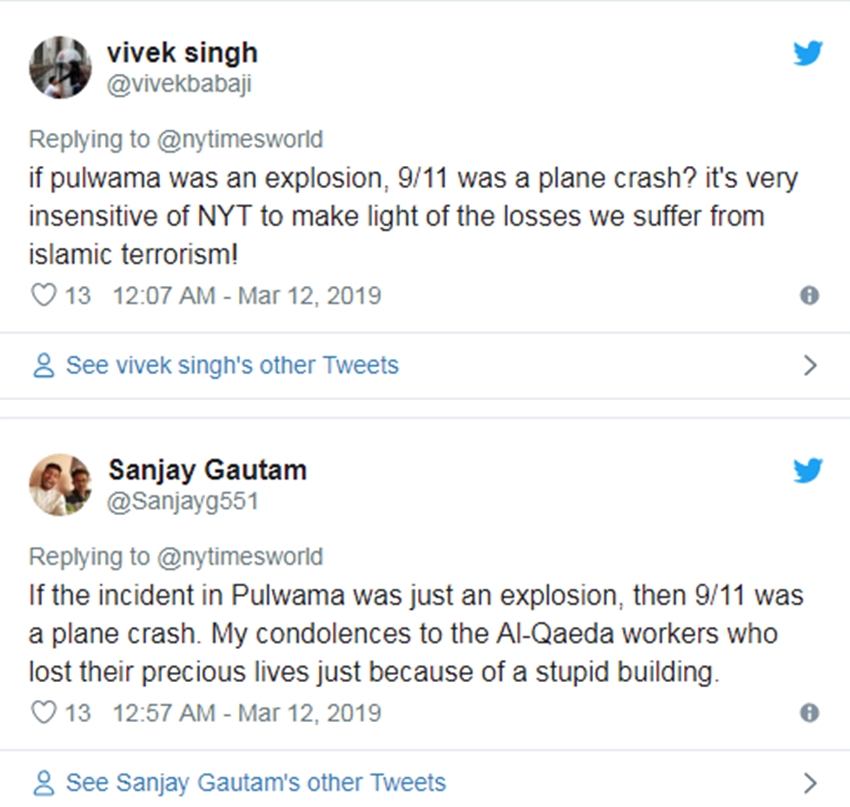Click Twitter bird icon on Sanjay Gautam's tweet

[x=807, y=471]
